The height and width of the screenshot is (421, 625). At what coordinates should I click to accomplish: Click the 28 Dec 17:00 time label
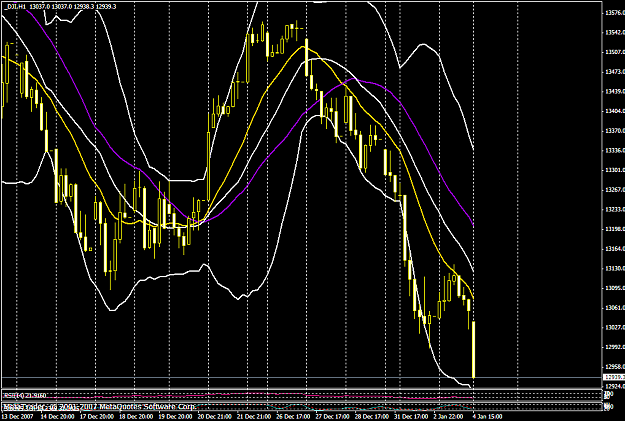click(x=372, y=417)
